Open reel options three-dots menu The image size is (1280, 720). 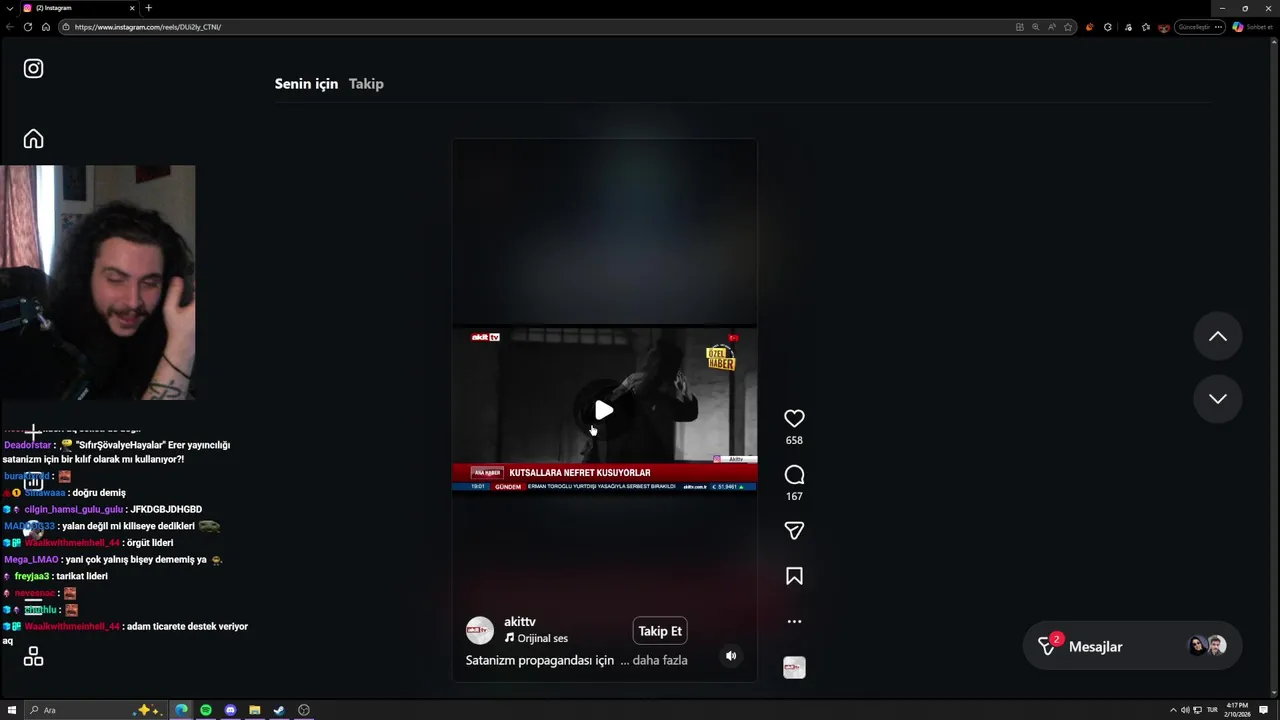point(794,621)
